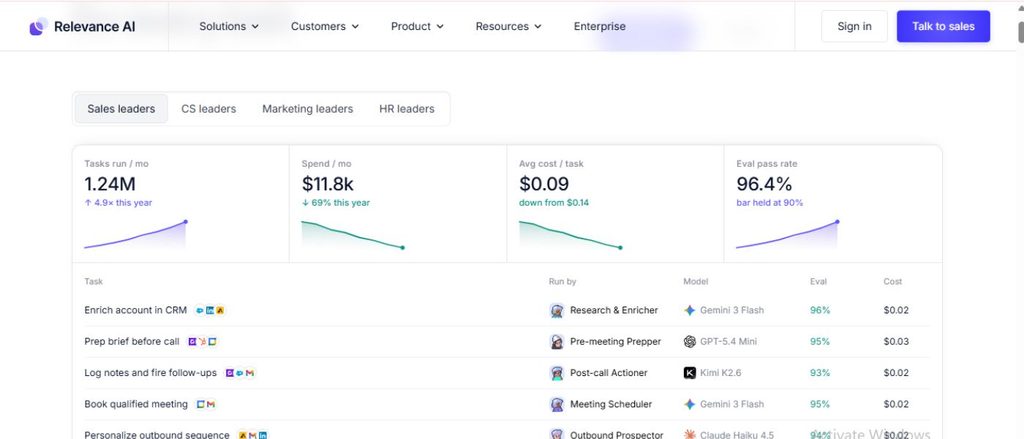
Task: Select the Sales leaders tab
Action: pos(121,108)
